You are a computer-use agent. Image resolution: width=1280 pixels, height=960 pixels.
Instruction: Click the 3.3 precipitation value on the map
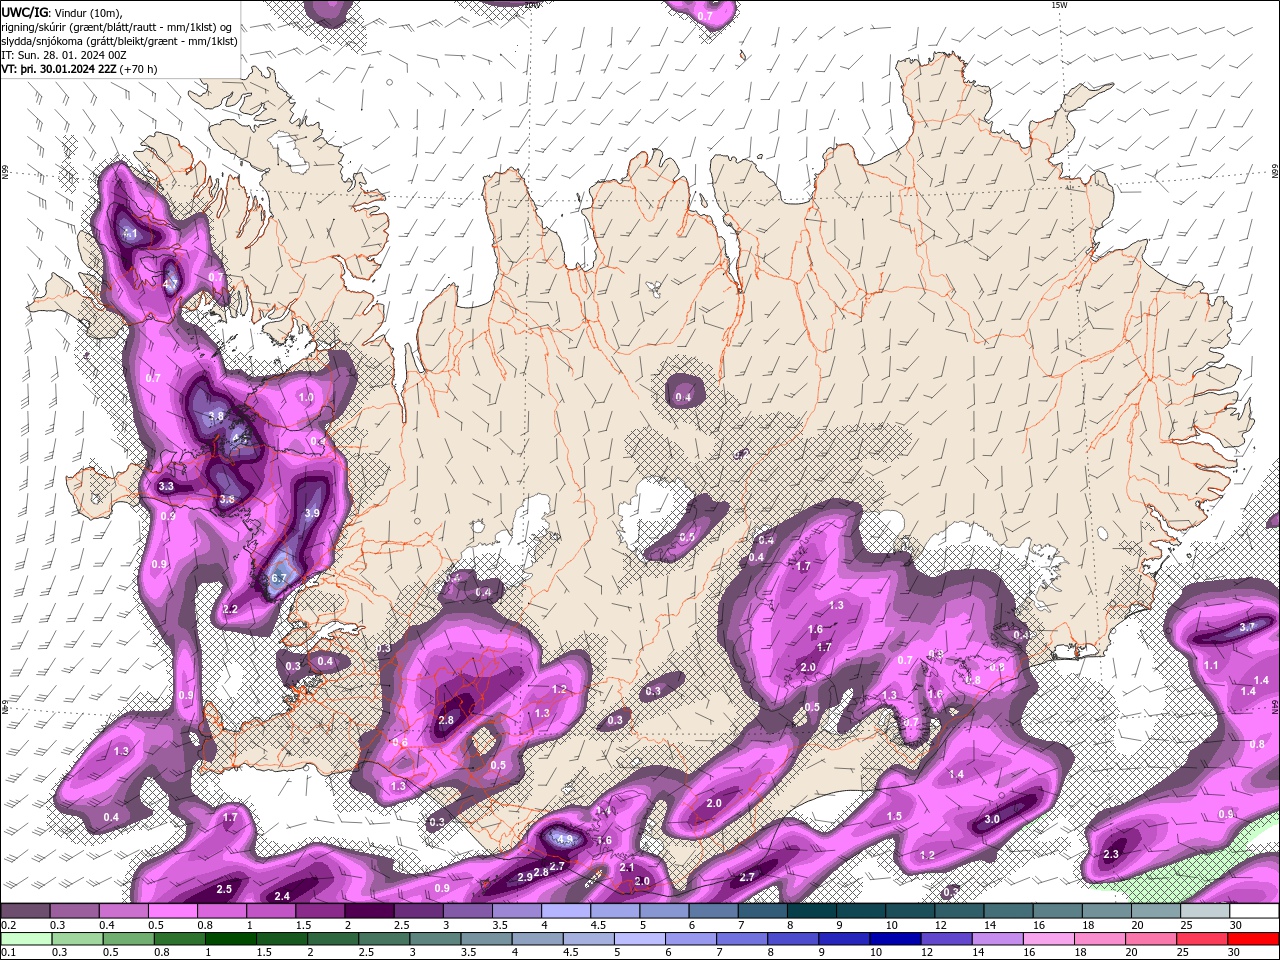click(166, 486)
